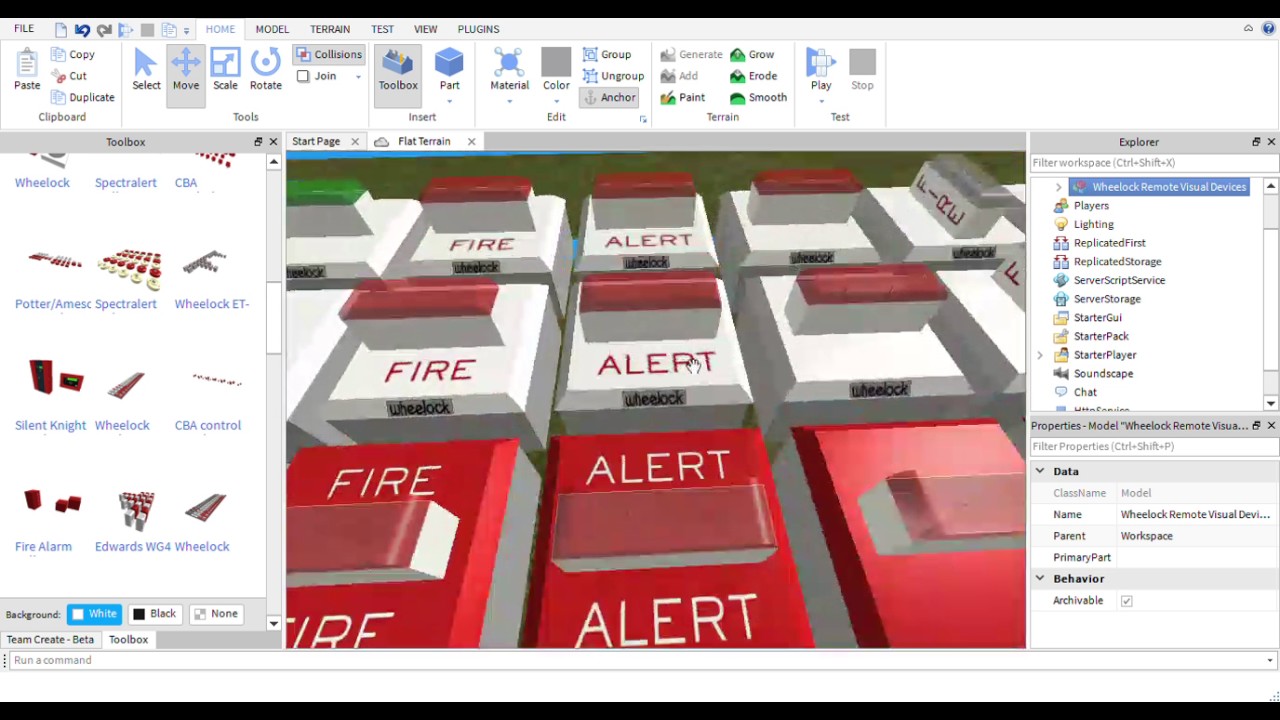The height and width of the screenshot is (720, 1280).
Task: Close the Flat Terrain tab
Action: tap(471, 142)
